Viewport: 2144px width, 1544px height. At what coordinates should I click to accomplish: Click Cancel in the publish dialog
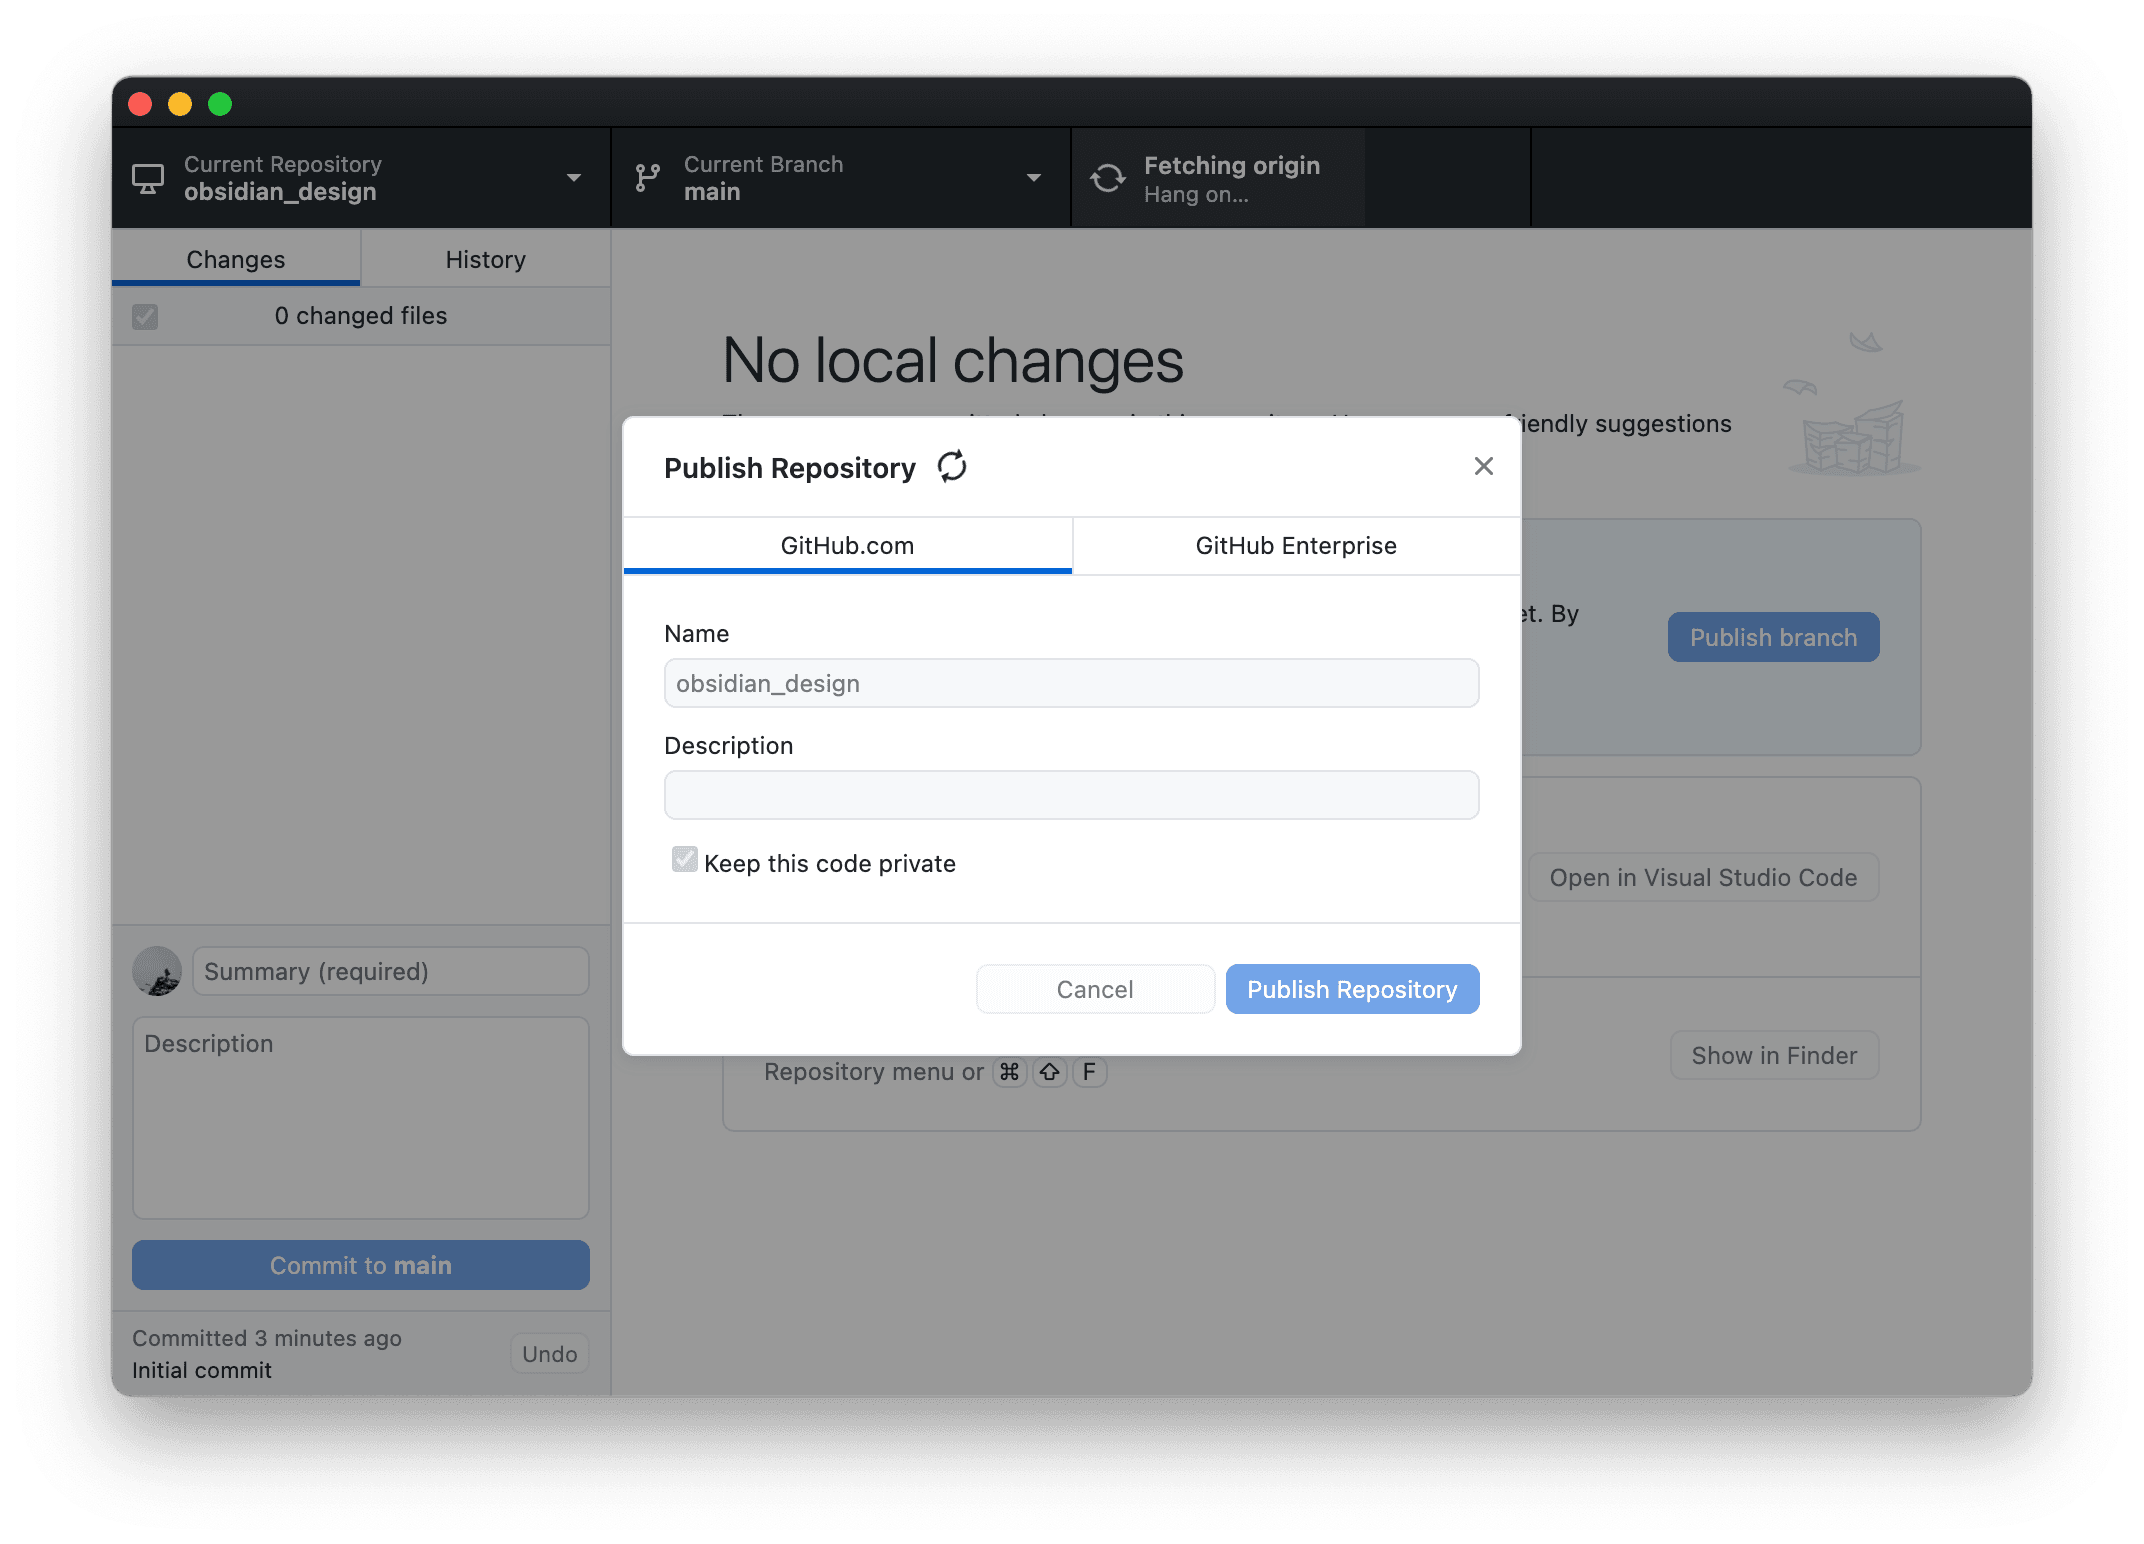point(1095,989)
